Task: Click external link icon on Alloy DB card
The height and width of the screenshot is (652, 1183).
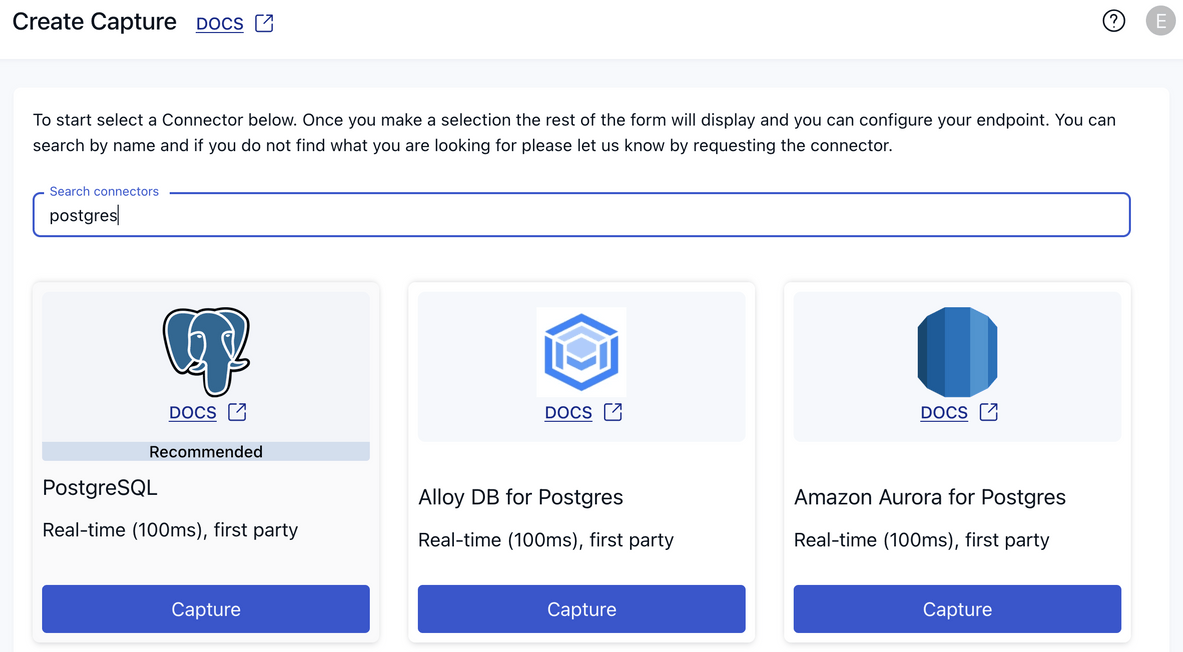Action: 613,412
